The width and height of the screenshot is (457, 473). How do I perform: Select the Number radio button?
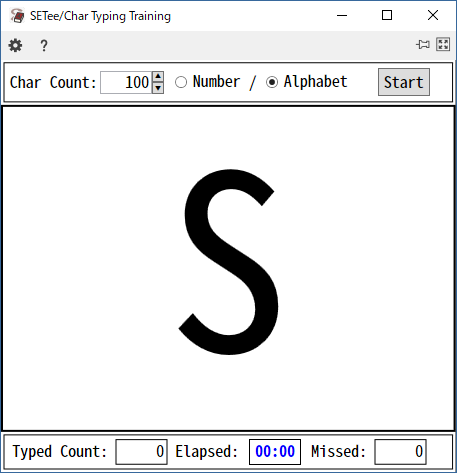(181, 82)
